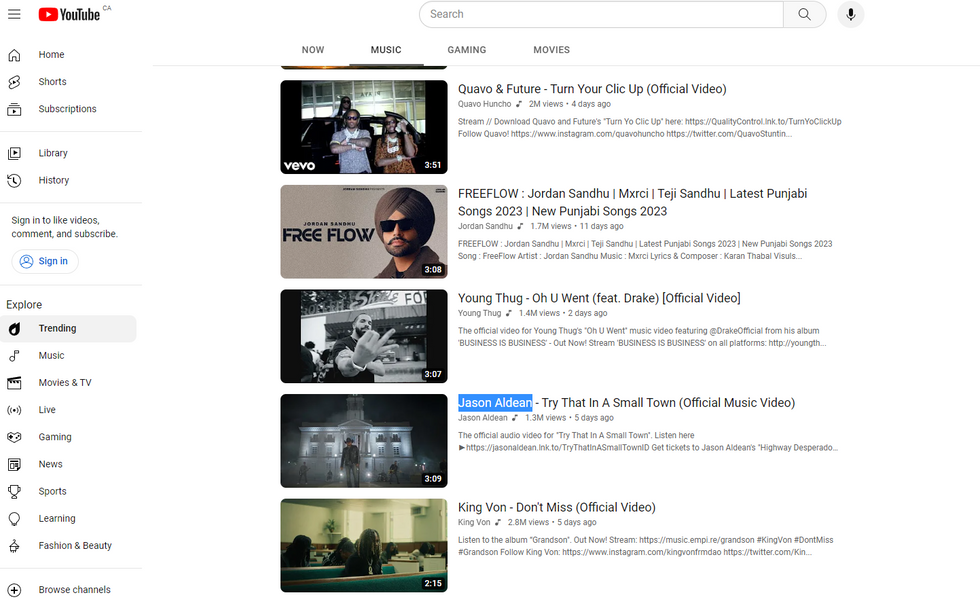
Task: Open Fashion & Beauty label
Action: [75, 546]
